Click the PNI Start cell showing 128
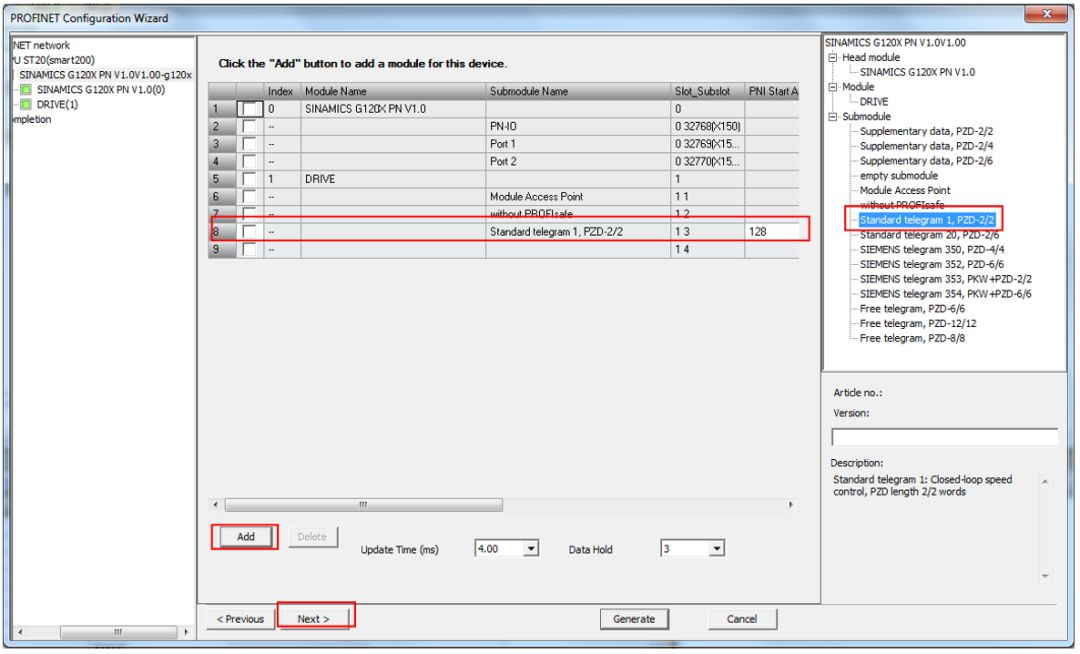The image size is (1080, 654). [772, 232]
